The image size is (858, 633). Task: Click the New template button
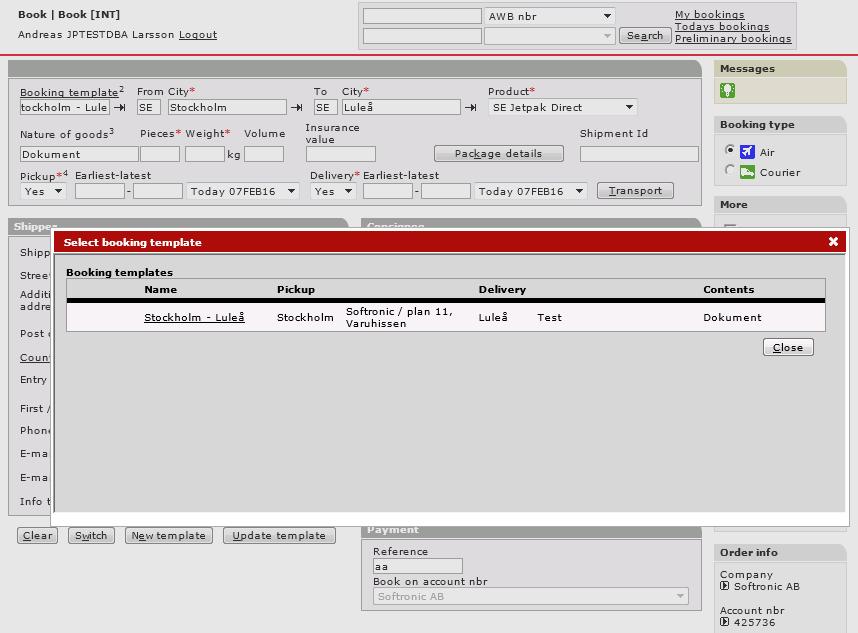(169, 536)
